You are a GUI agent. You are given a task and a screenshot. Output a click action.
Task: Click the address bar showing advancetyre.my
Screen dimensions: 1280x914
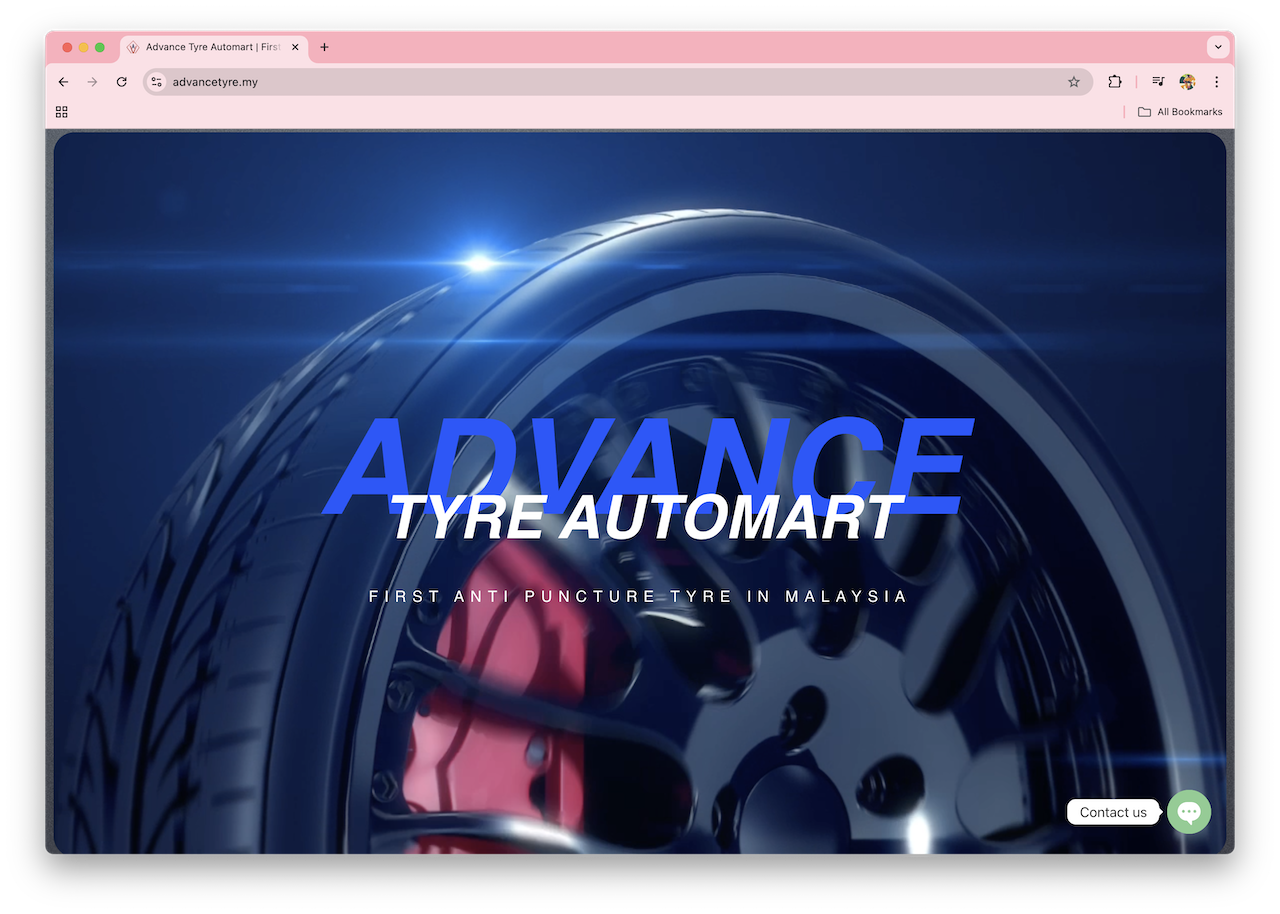pos(600,82)
